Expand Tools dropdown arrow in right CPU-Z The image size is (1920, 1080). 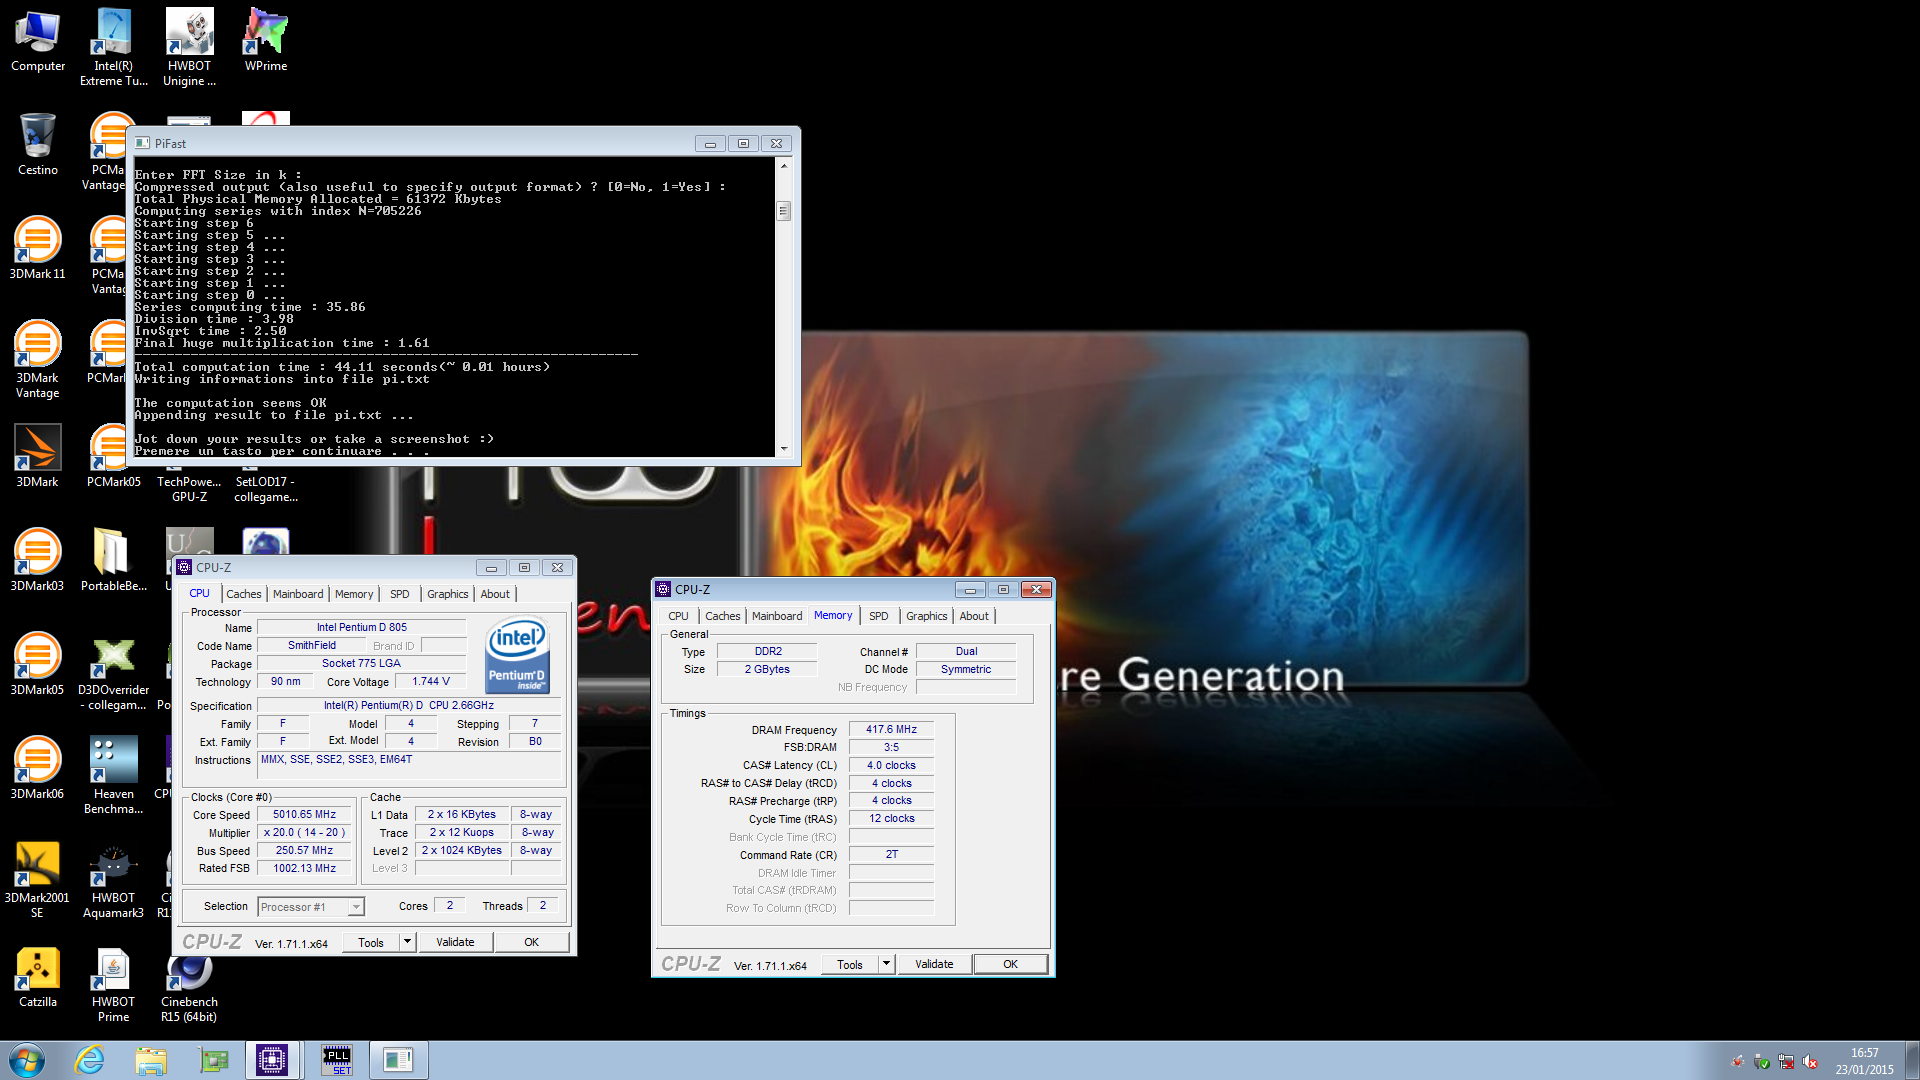(886, 964)
